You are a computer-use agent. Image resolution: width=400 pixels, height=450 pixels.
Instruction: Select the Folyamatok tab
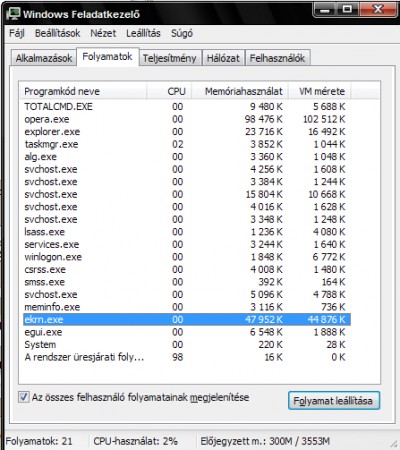[x=107, y=57]
